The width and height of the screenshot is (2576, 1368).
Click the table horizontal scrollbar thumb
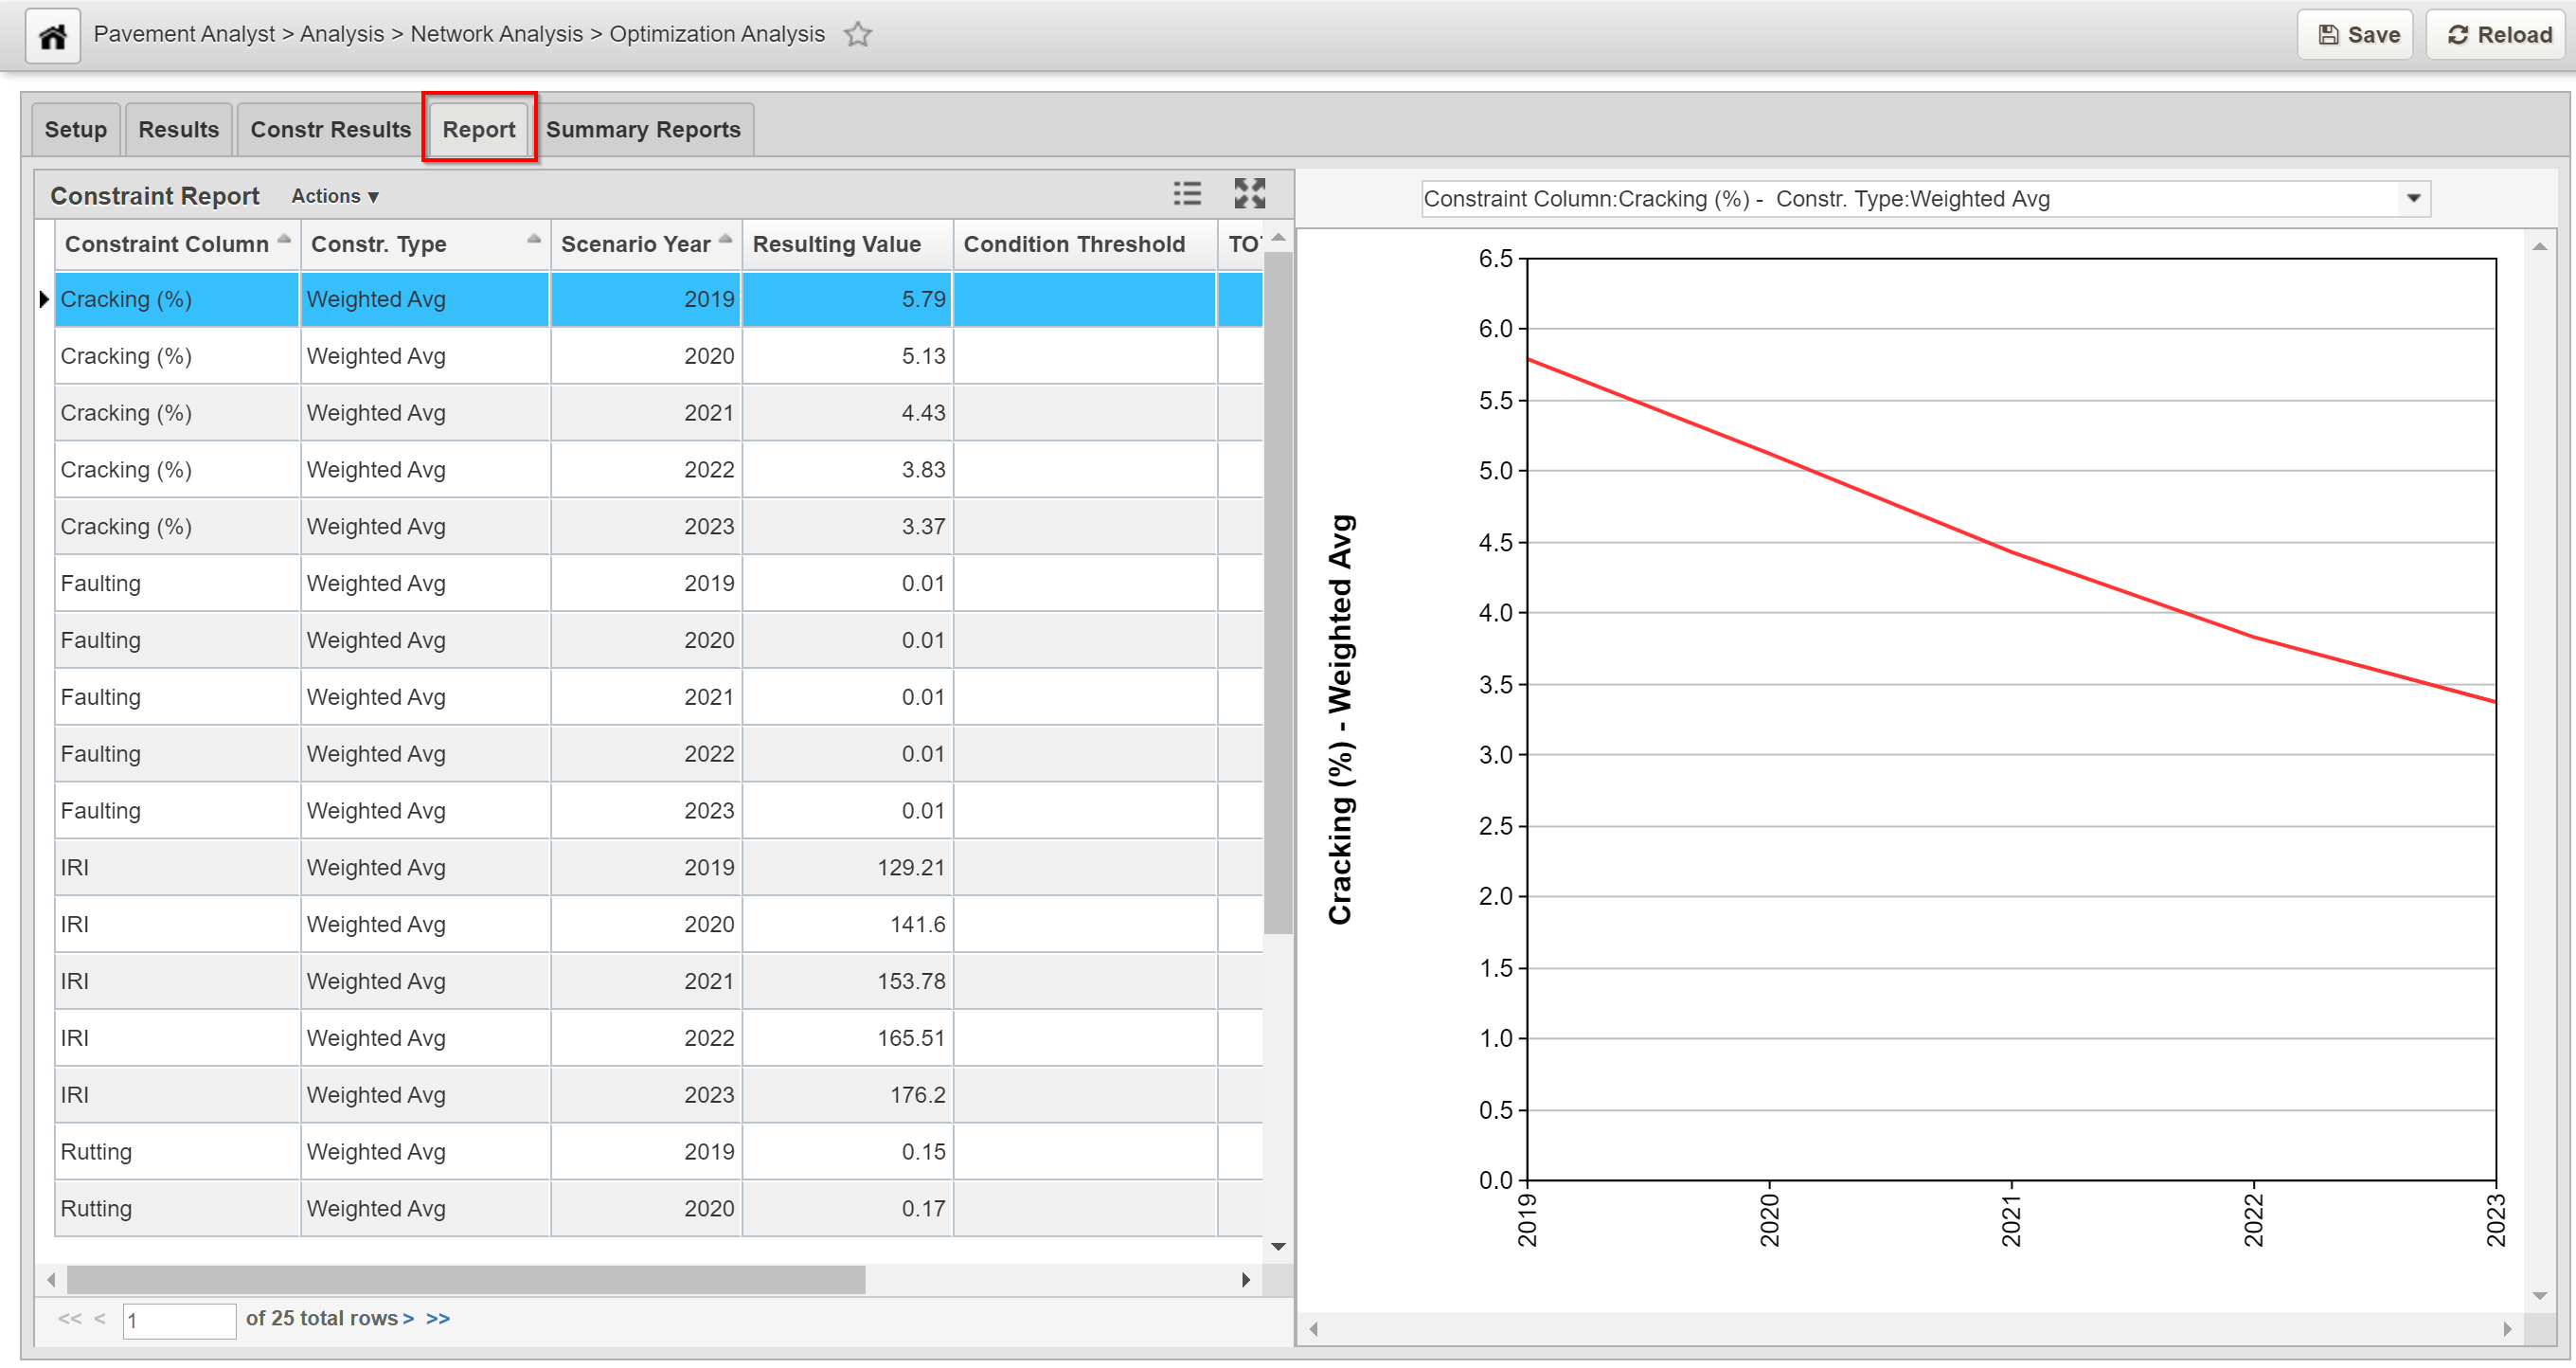pyautogui.click(x=465, y=1280)
